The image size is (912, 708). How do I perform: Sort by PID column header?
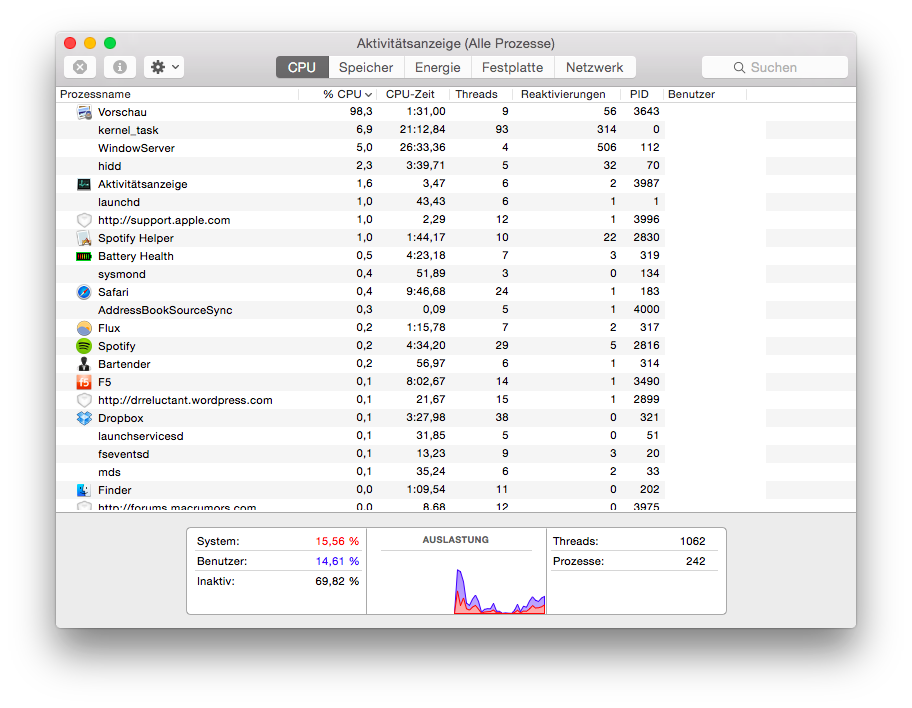click(x=641, y=94)
